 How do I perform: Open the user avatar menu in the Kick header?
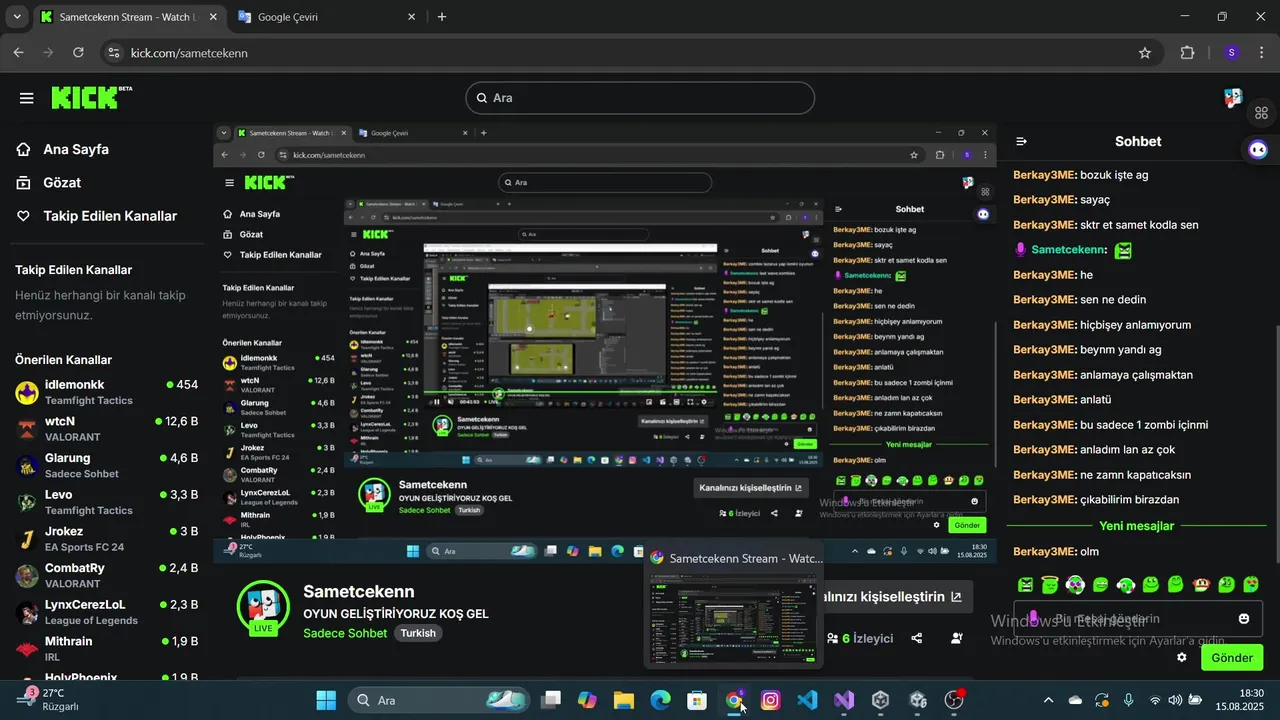[1233, 98]
